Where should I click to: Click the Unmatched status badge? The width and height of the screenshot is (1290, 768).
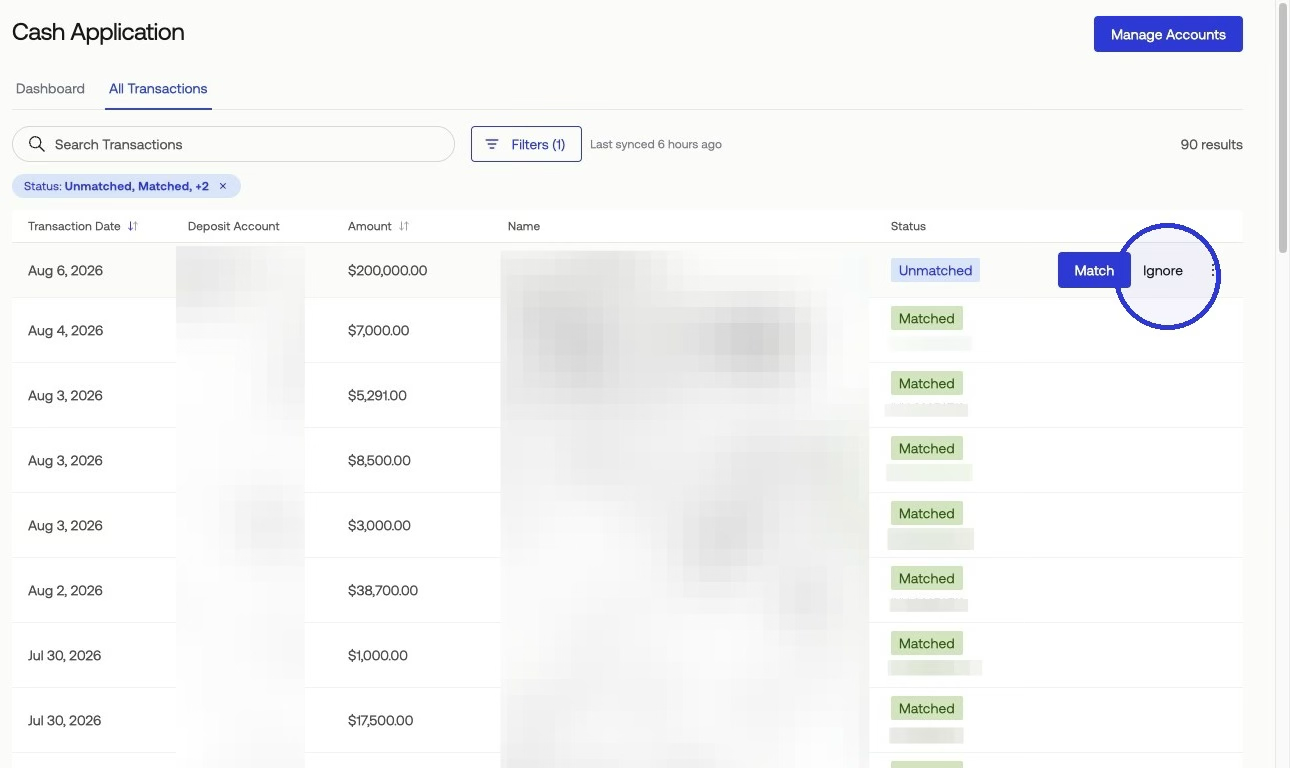pyautogui.click(x=935, y=270)
